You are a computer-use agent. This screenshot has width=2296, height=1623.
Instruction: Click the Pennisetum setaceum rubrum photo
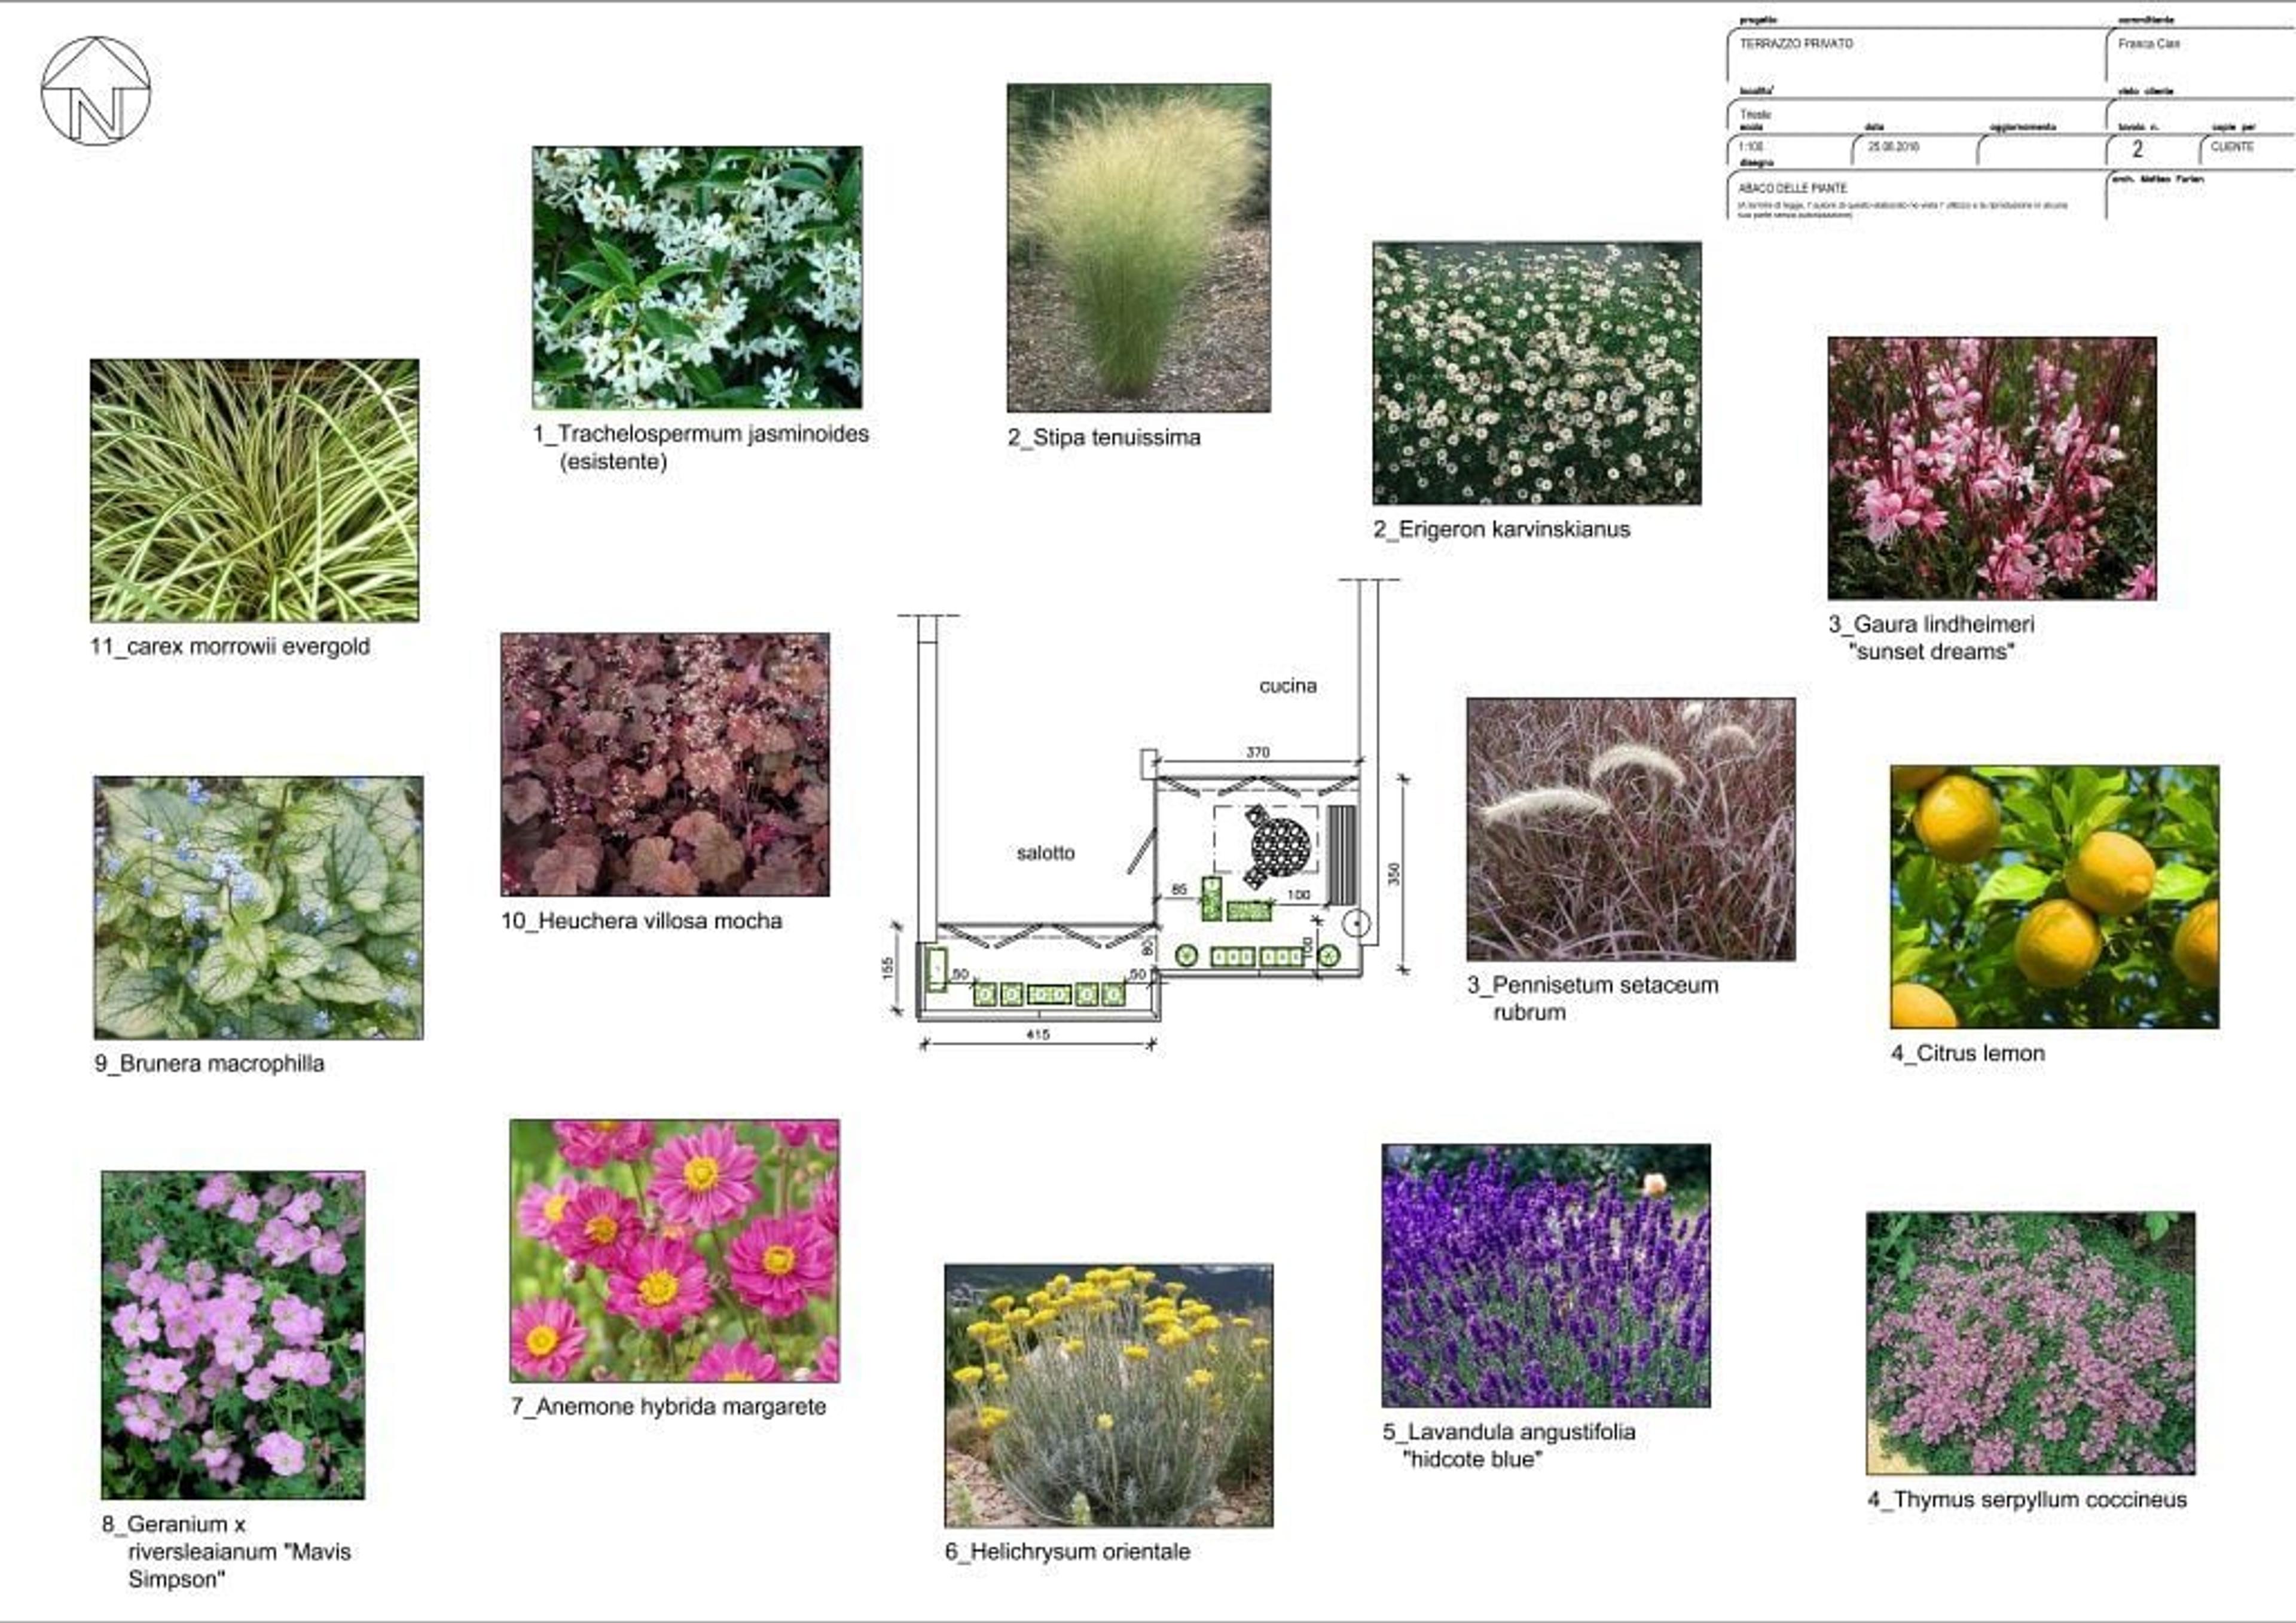(1631, 829)
